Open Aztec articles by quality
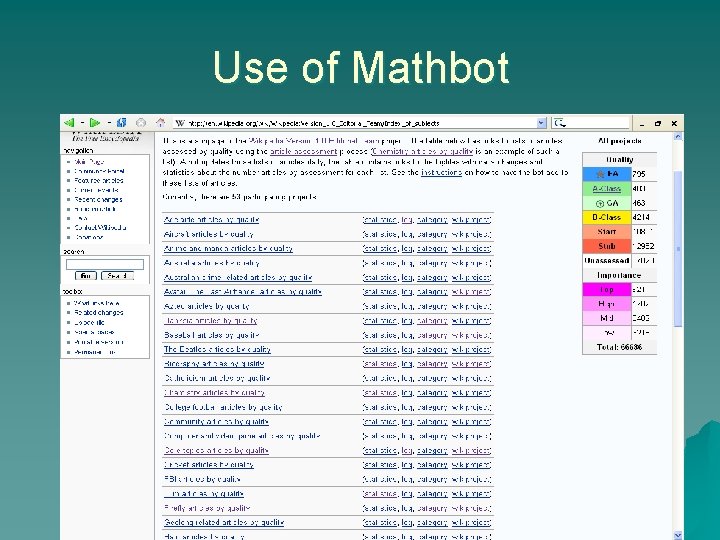Image resolution: width=720 pixels, height=540 pixels. tap(206, 306)
